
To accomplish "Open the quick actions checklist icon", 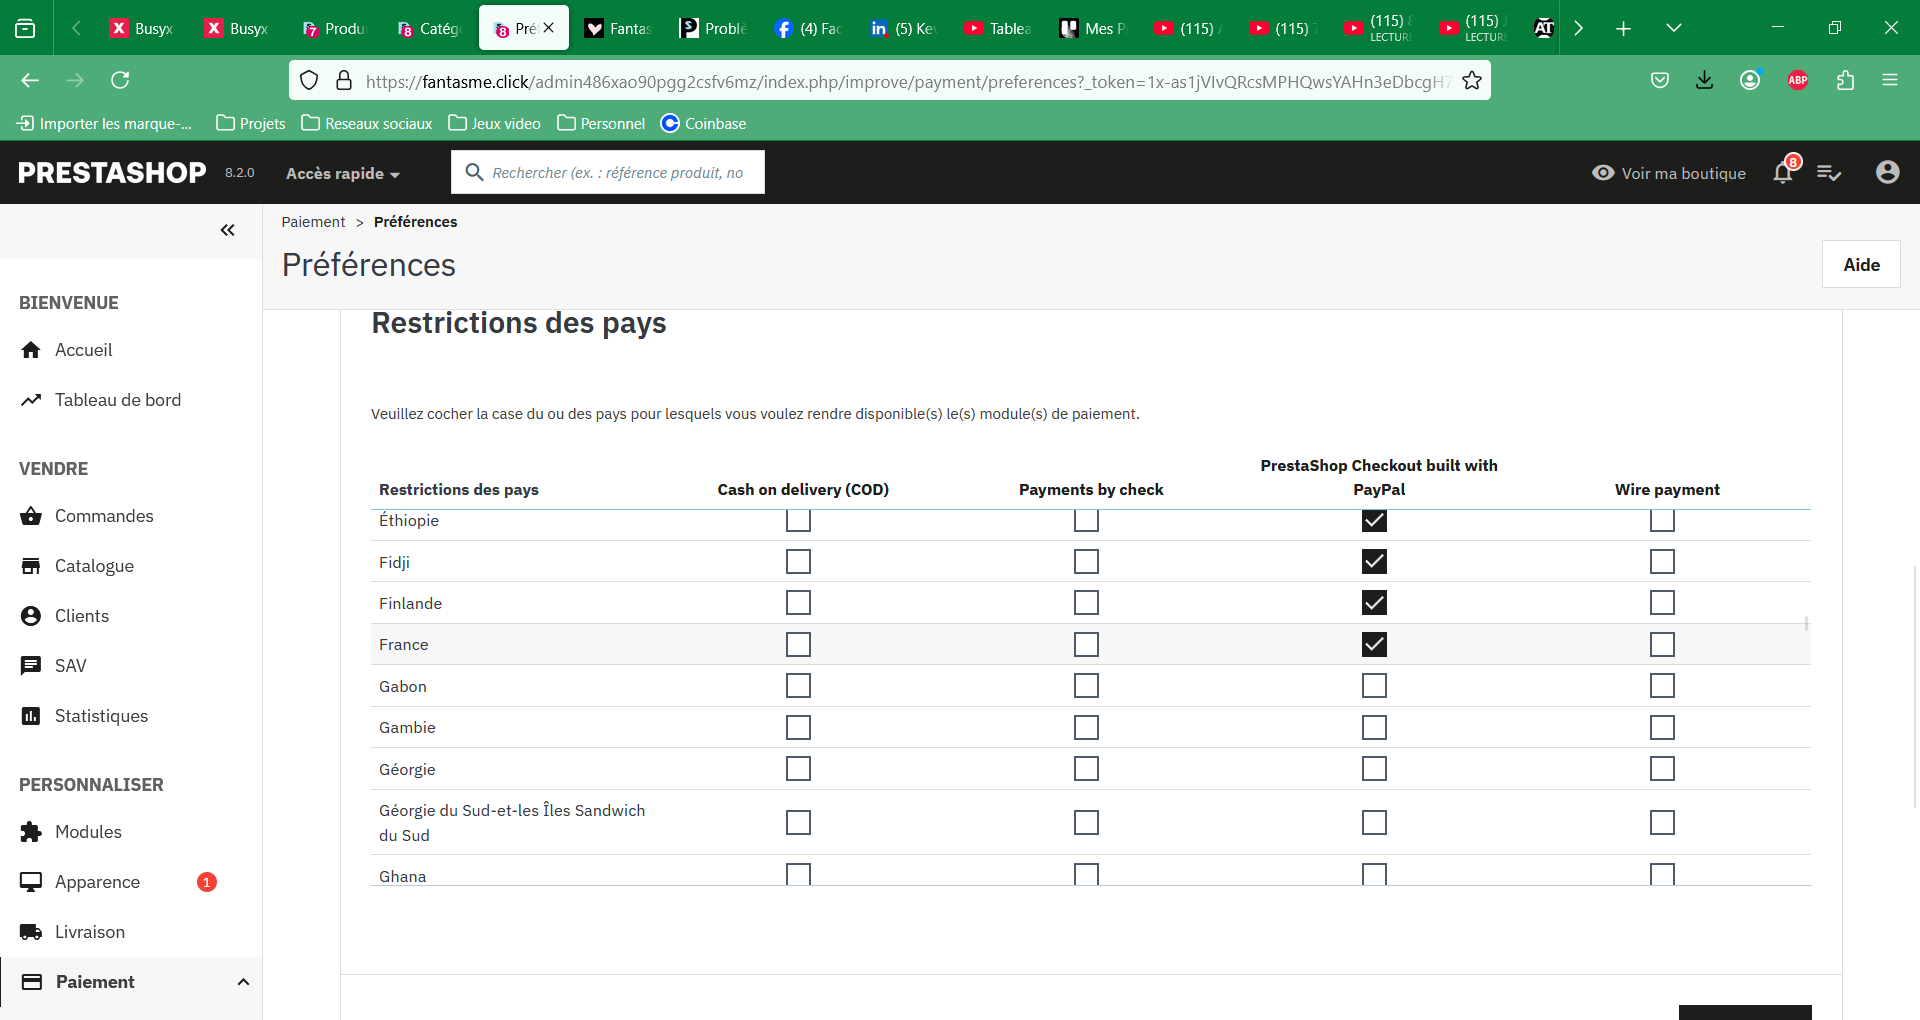I will 1829,173.
